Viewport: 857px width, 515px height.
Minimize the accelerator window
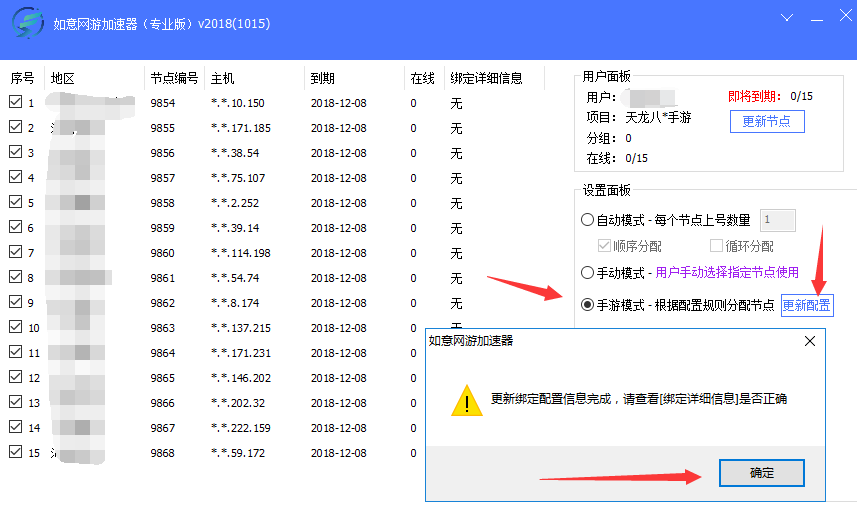817,20
